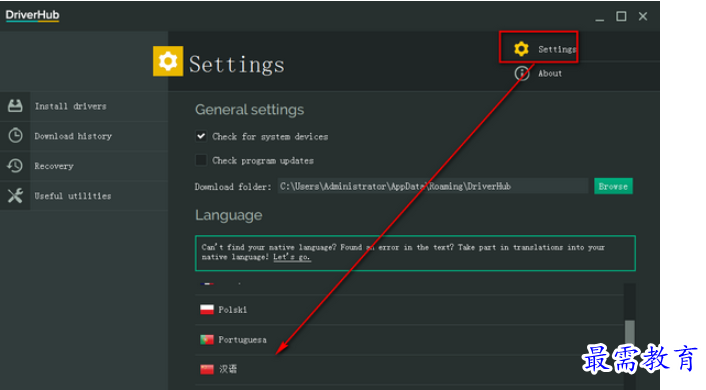Switch to Recovery section
This screenshot has width=706, height=390.
point(84,166)
